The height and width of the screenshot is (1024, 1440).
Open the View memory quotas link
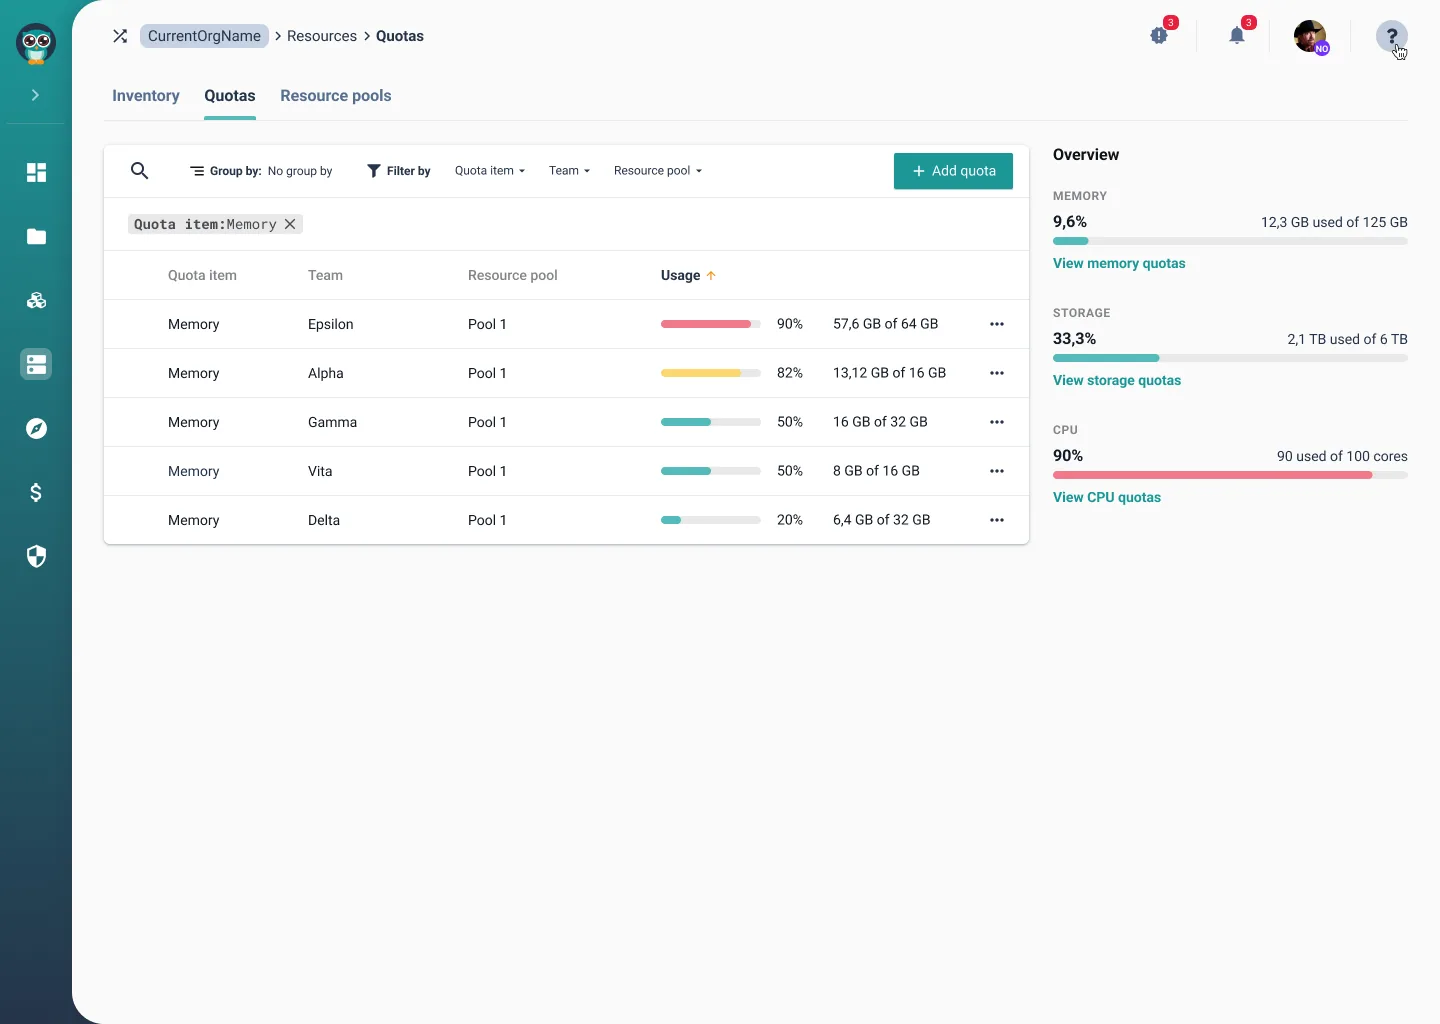1119,263
